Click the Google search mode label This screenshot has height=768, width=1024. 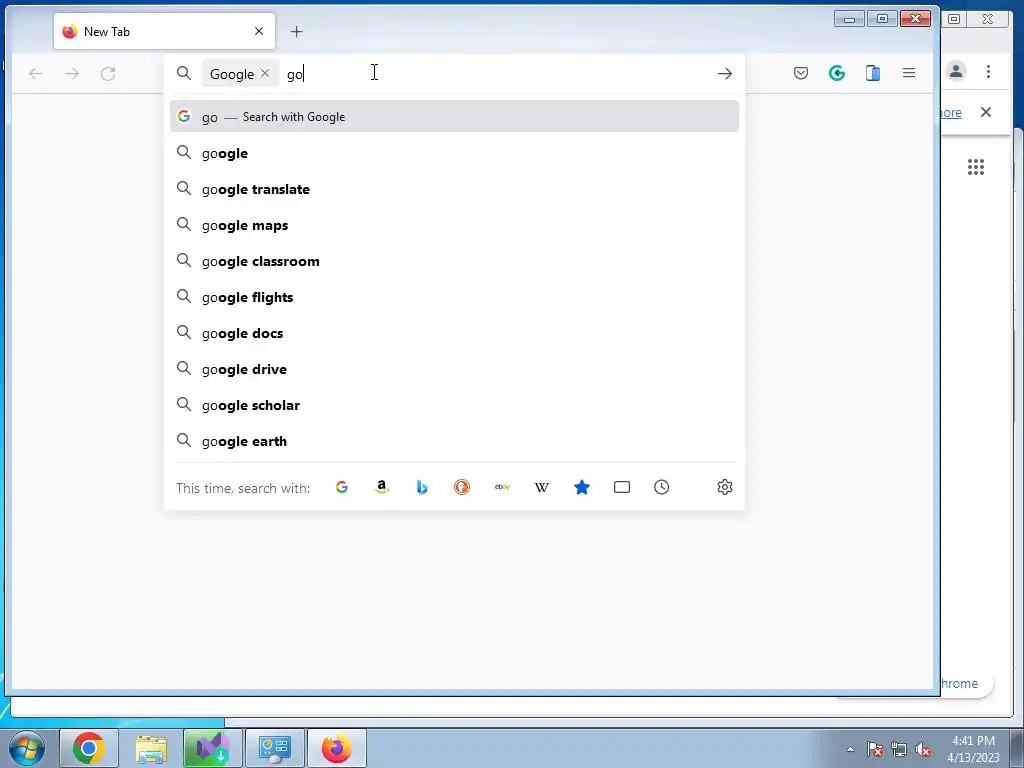pyautogui.click(x=232, y=74)
